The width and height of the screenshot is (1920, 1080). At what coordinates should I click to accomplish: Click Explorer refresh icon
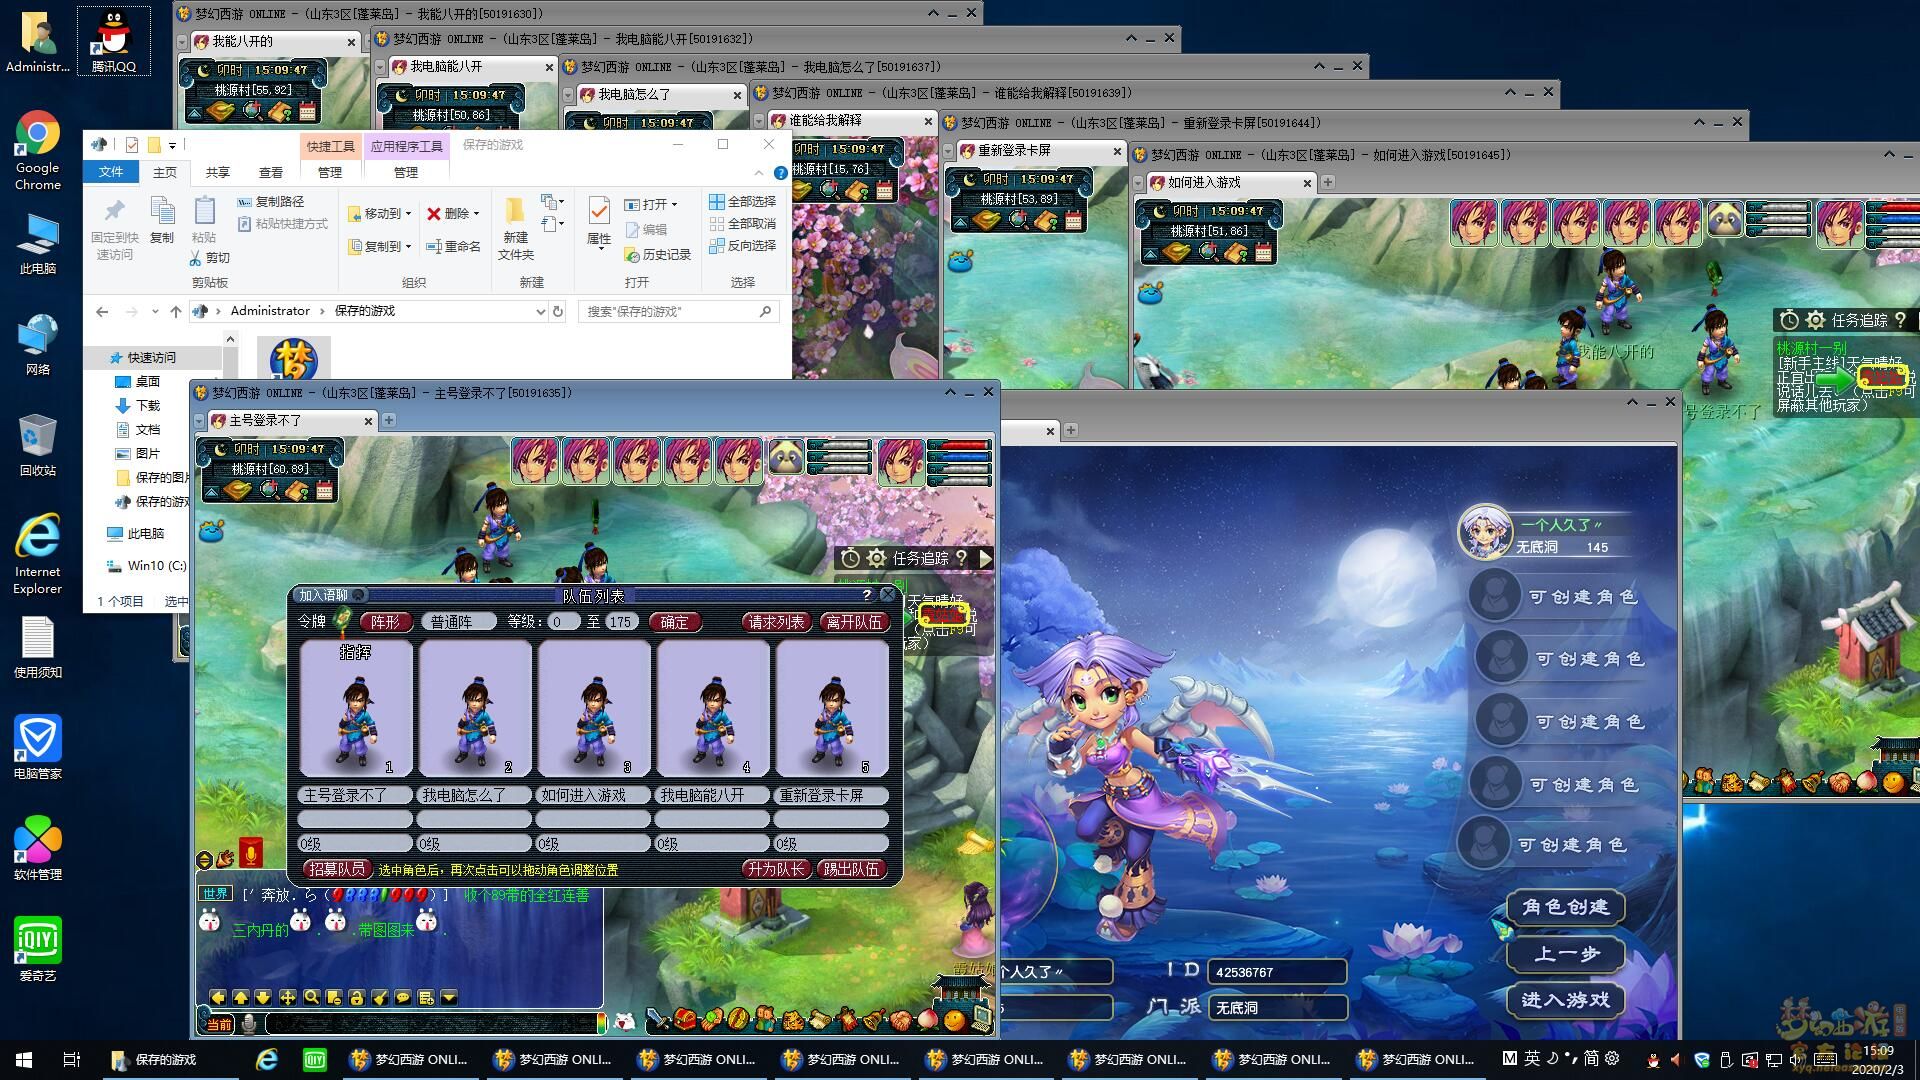point(558,311)
